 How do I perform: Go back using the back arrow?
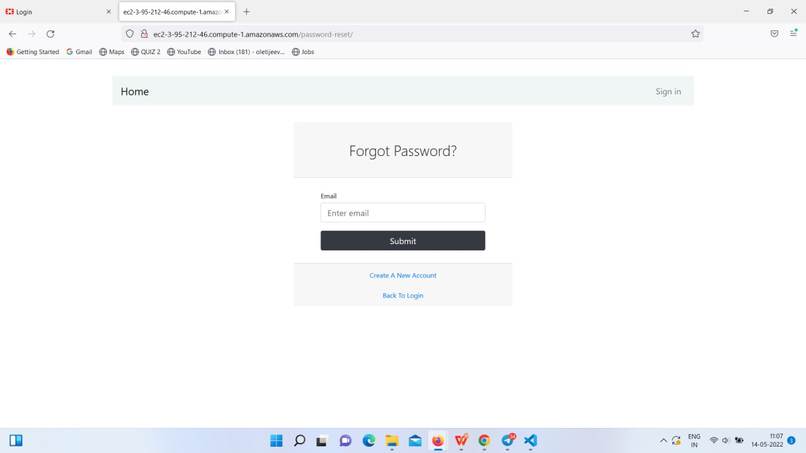point(12,34)
